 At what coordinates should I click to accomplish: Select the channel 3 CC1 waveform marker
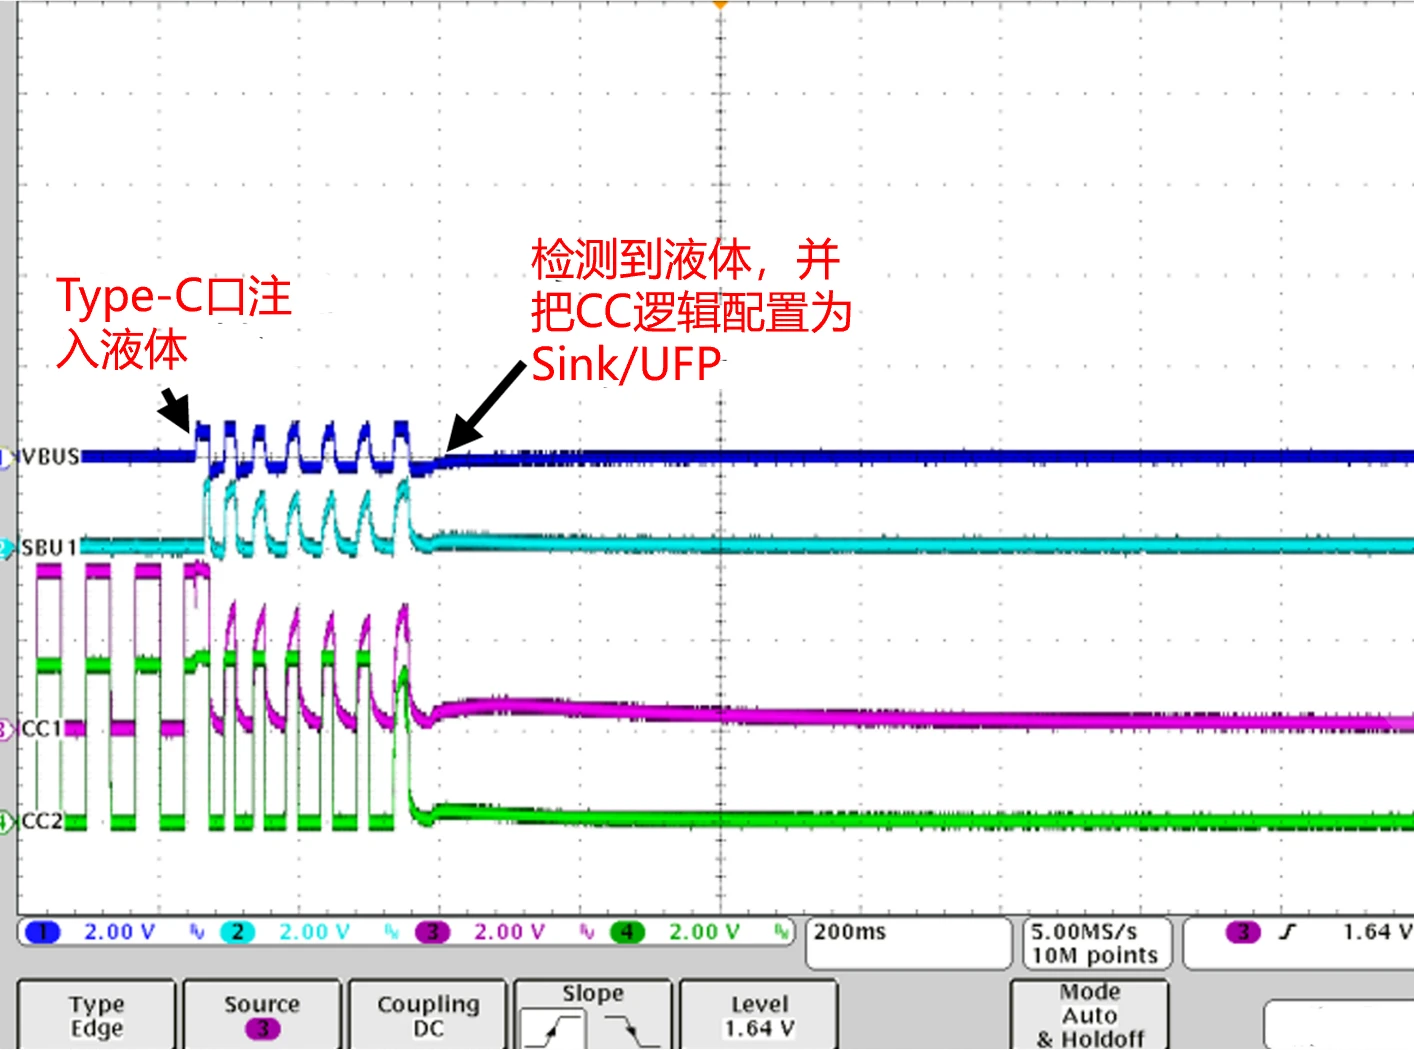point(6,729)
